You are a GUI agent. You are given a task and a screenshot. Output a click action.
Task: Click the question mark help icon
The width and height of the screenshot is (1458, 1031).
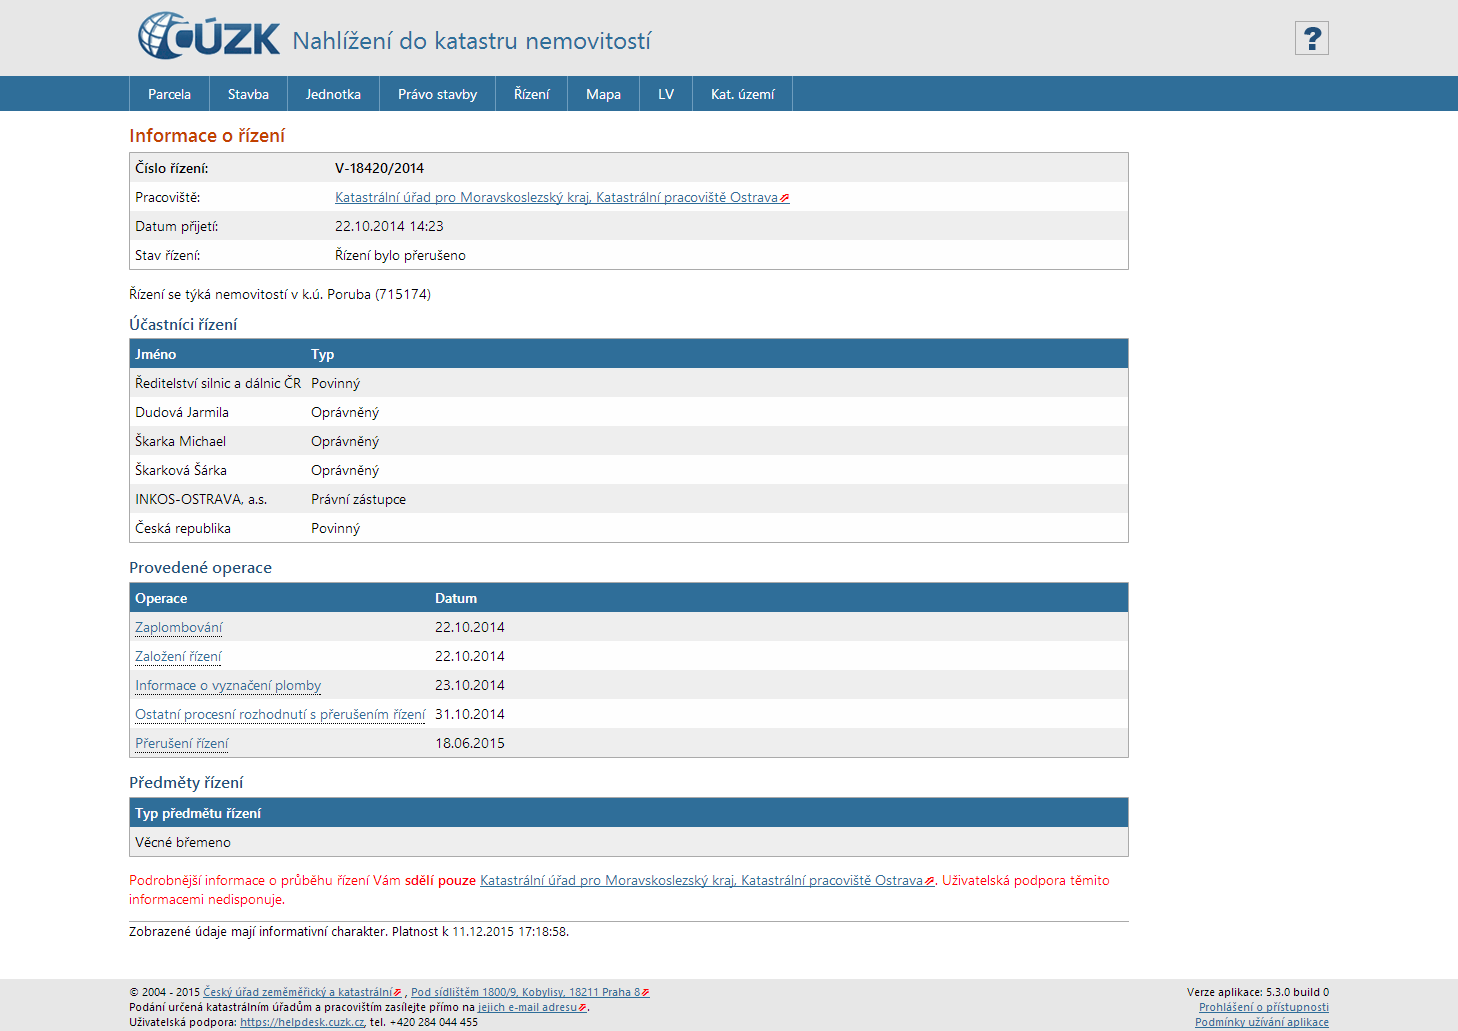[x=1311, y=39]
